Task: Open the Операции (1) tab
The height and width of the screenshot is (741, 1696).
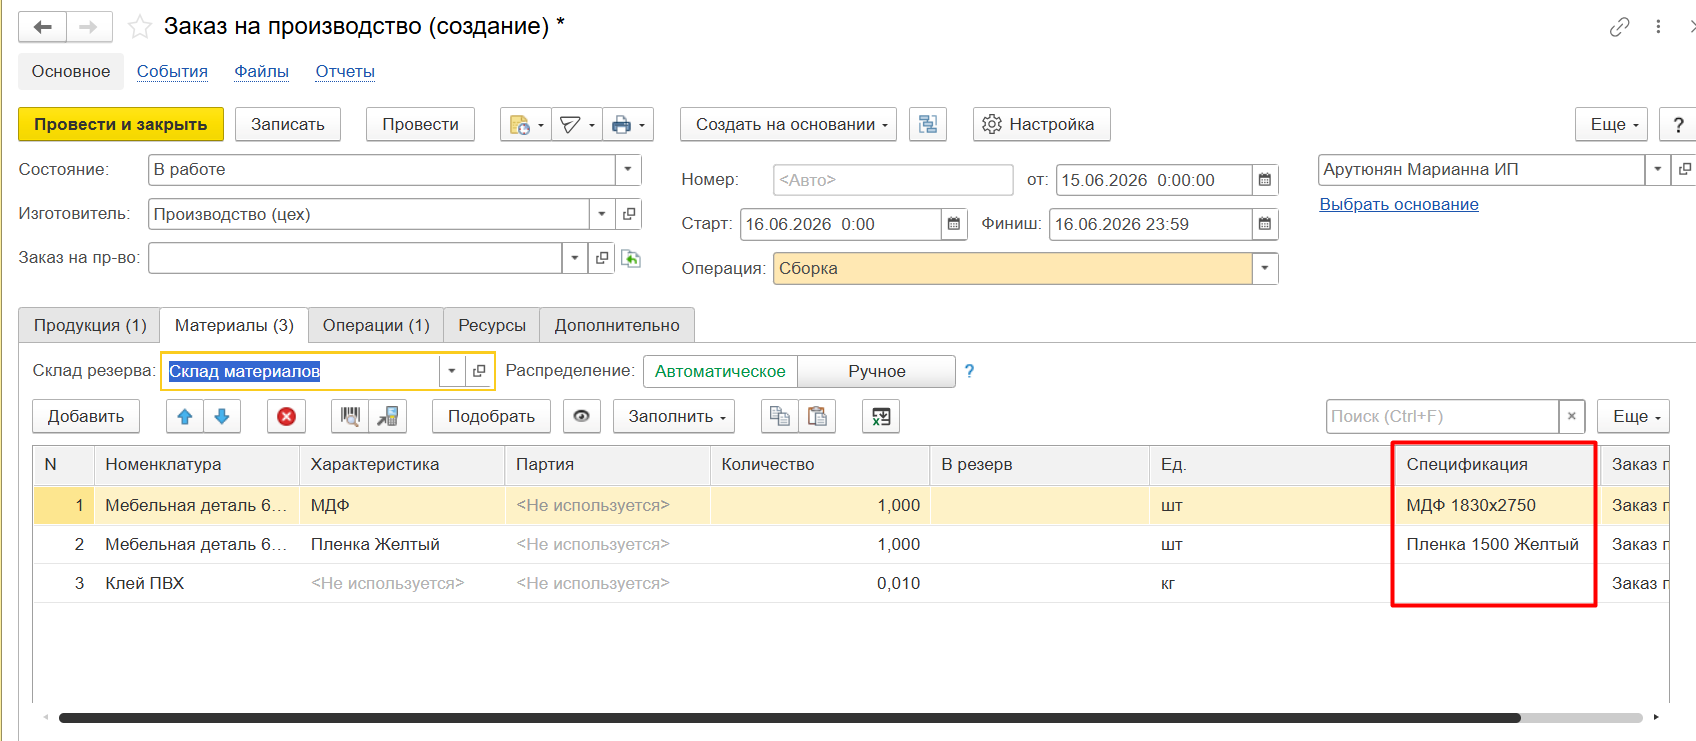Action: (x=376, y=325)
